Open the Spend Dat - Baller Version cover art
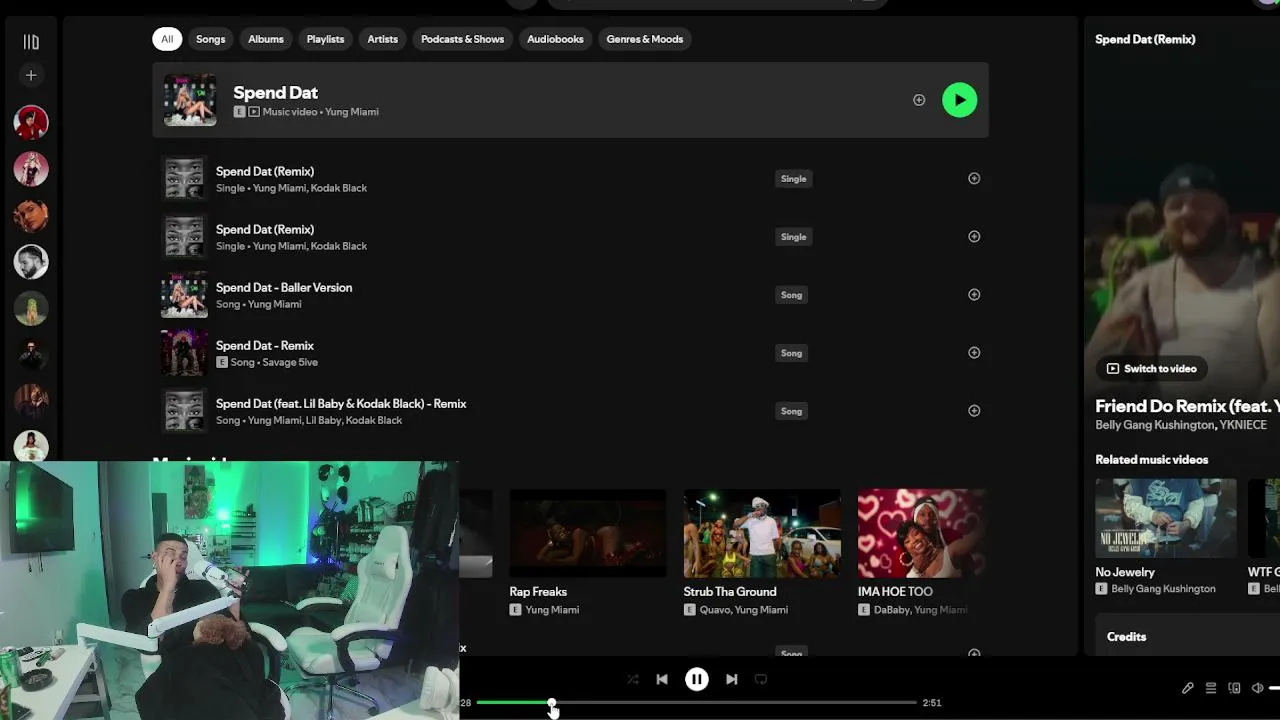The height and width of the screenshot is (720, 1280). pos(184,295)
